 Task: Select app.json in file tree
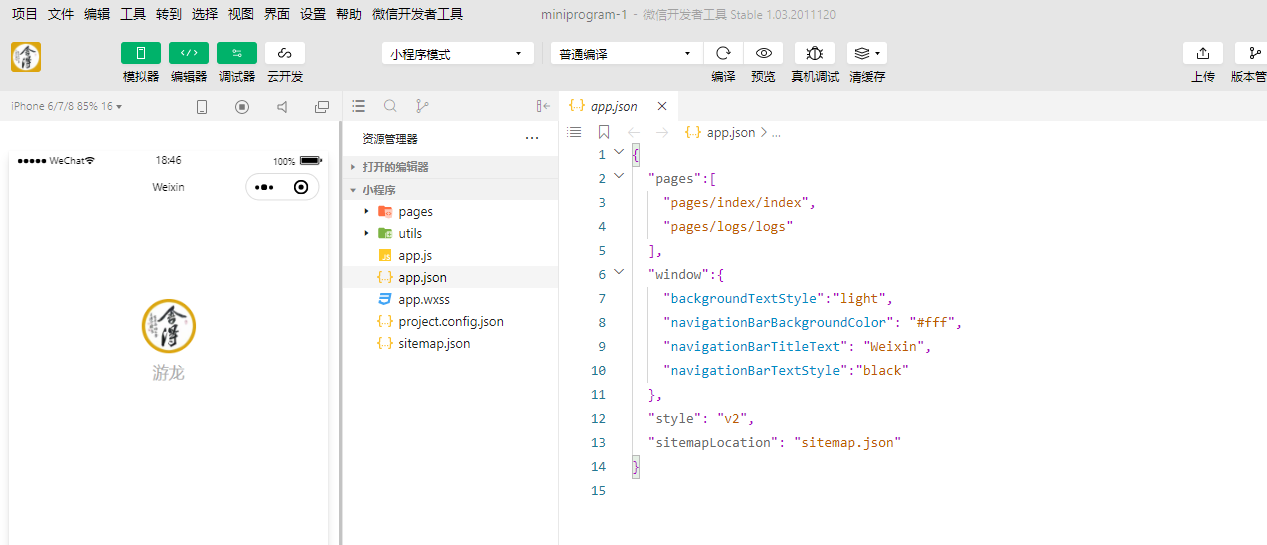coord(451,277)
